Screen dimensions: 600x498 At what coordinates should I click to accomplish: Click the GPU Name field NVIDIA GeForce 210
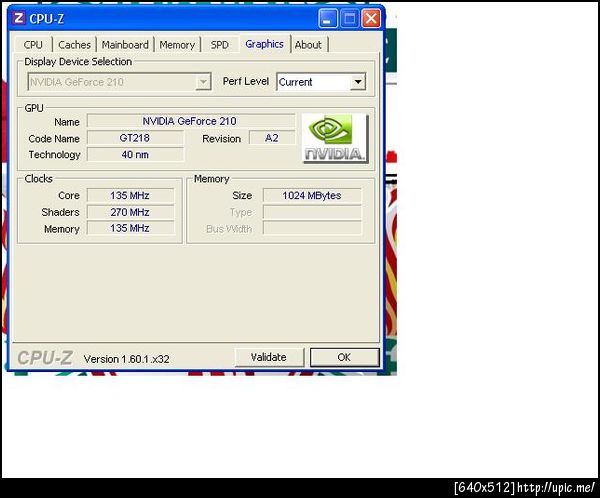(191, 121)
